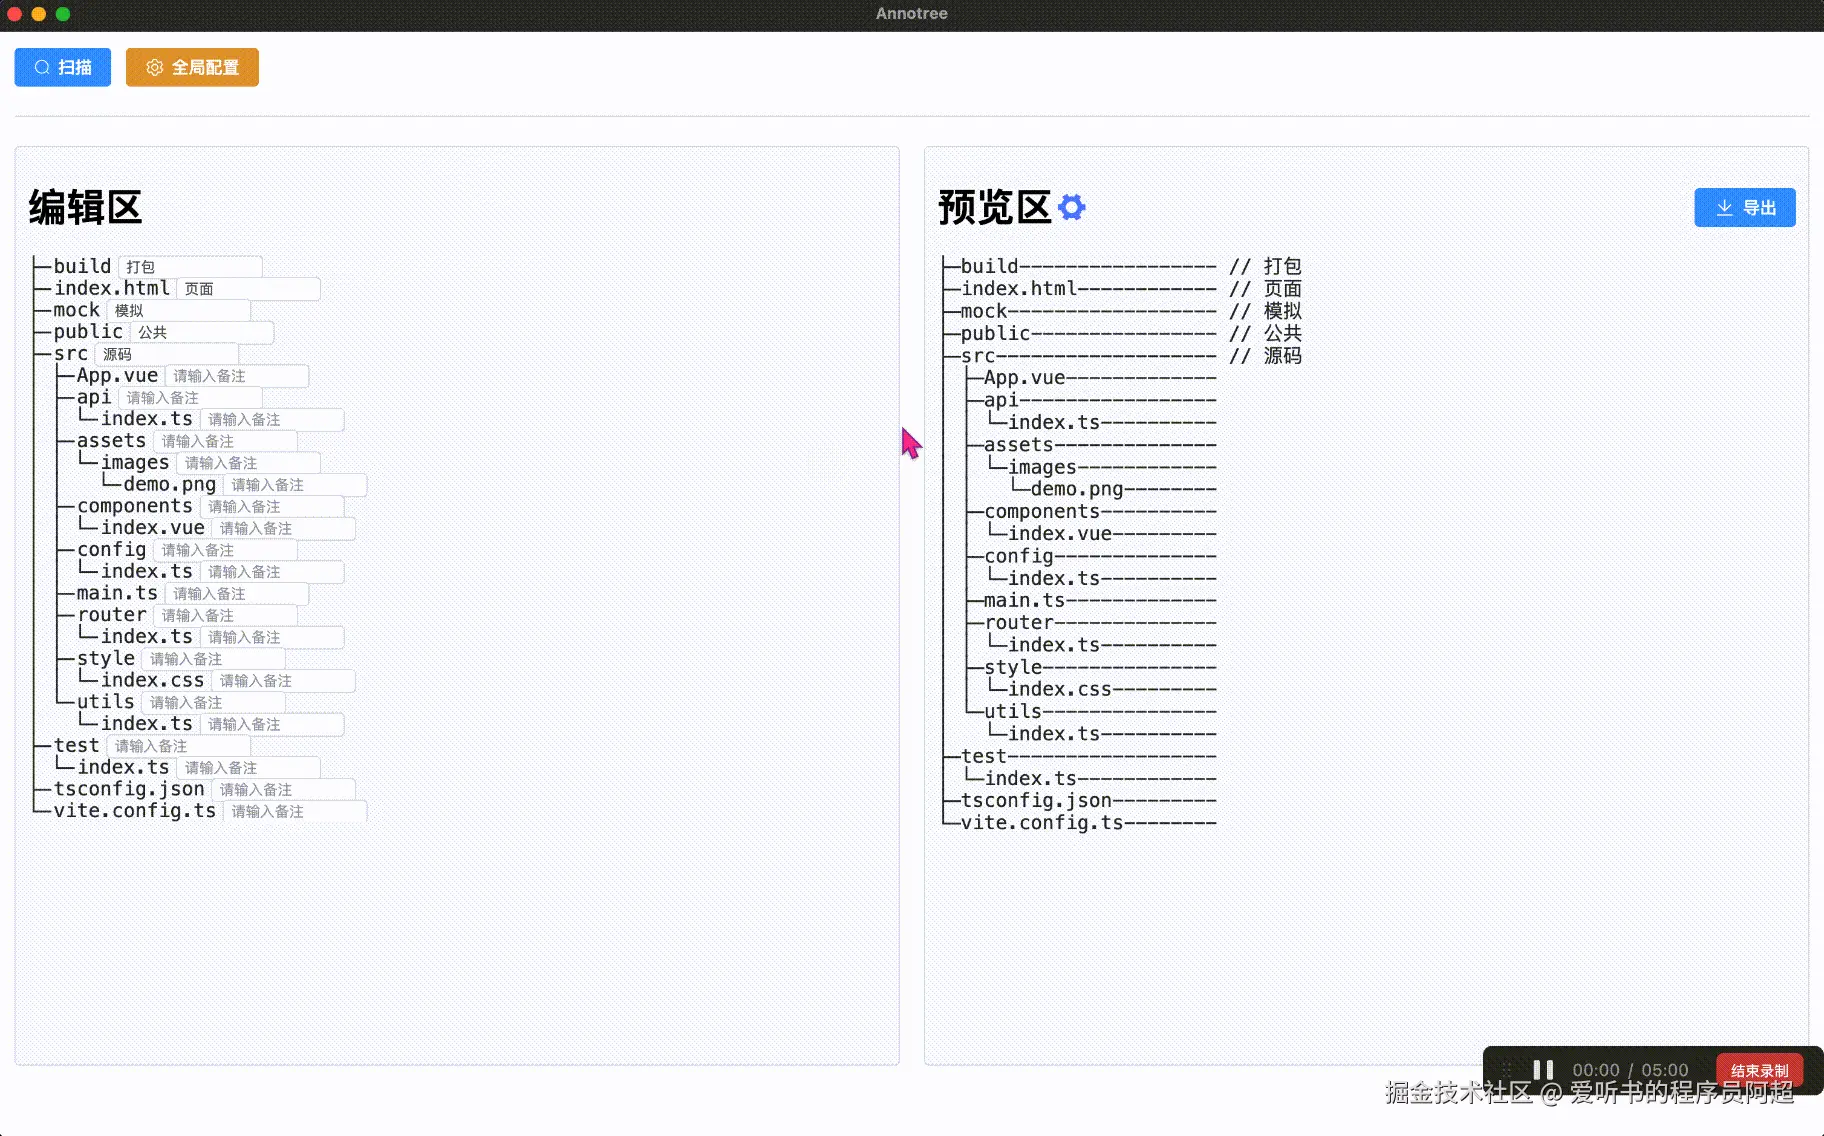
Task: Click the // 打包 comment in preview
Action: click(1265, 266)
